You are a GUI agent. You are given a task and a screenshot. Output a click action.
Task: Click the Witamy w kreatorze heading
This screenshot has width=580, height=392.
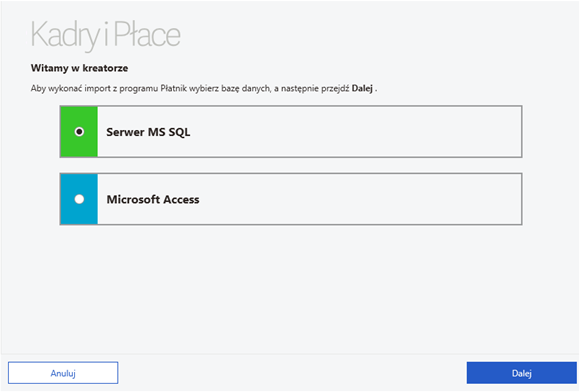pos(80,68)
